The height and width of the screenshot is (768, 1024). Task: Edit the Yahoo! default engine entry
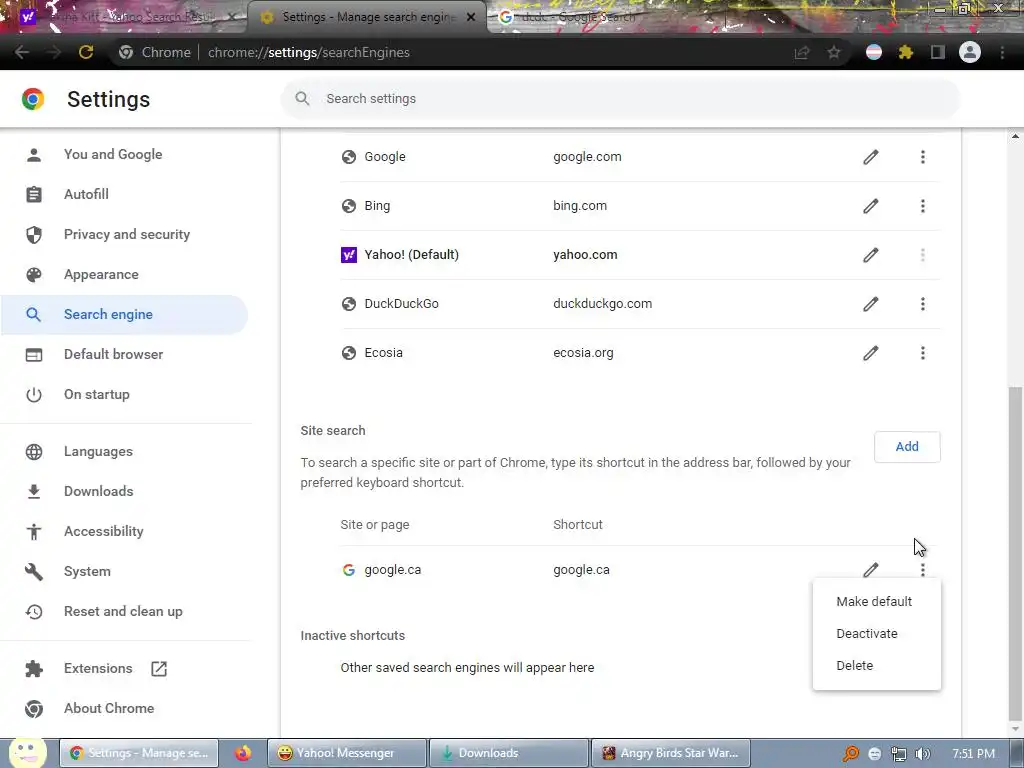(x=871, y=255)
